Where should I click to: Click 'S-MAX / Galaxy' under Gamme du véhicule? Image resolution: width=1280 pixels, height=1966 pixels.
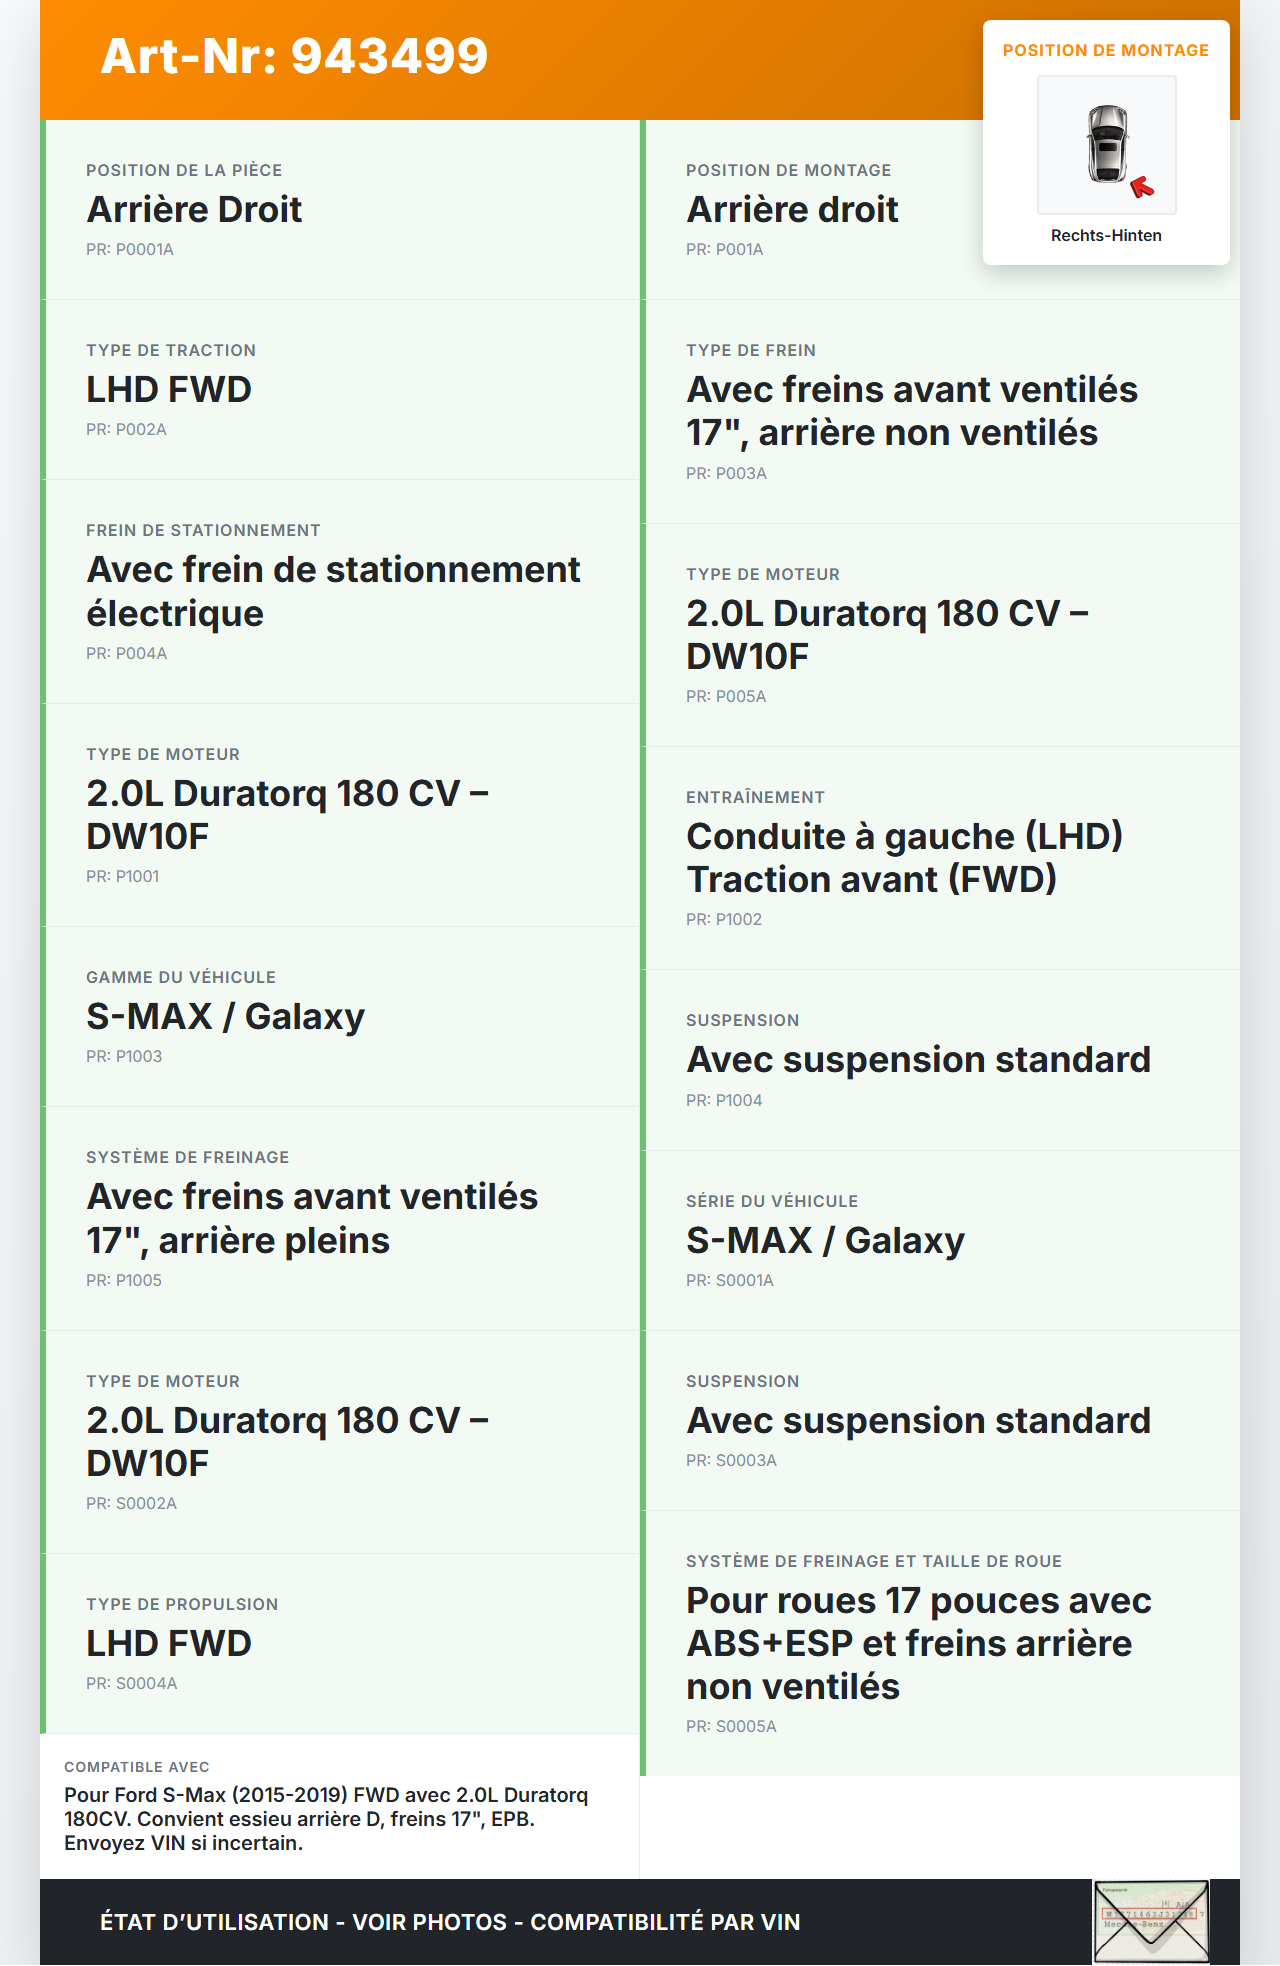click(x=225, y=1017)
